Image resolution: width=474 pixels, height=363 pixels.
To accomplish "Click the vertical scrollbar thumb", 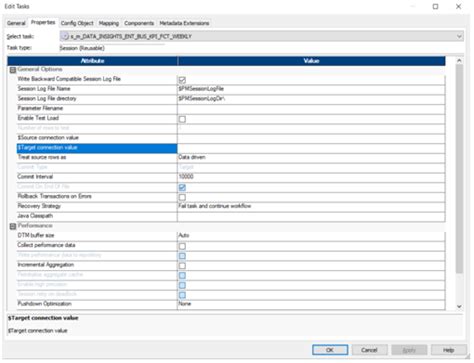I will (459, 168).
